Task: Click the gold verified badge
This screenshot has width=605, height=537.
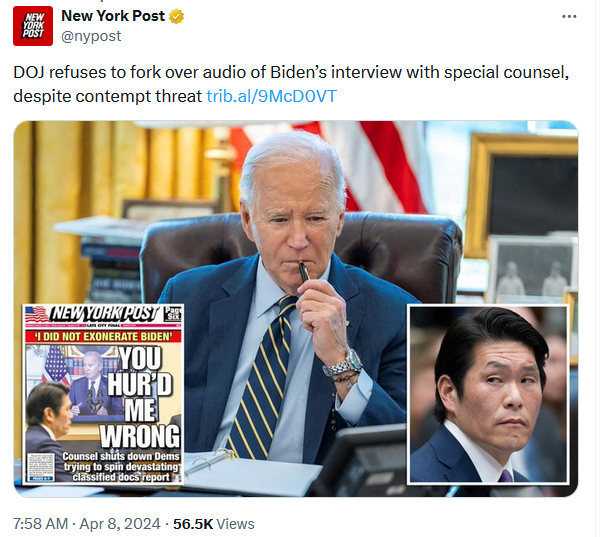Action: 177,17
